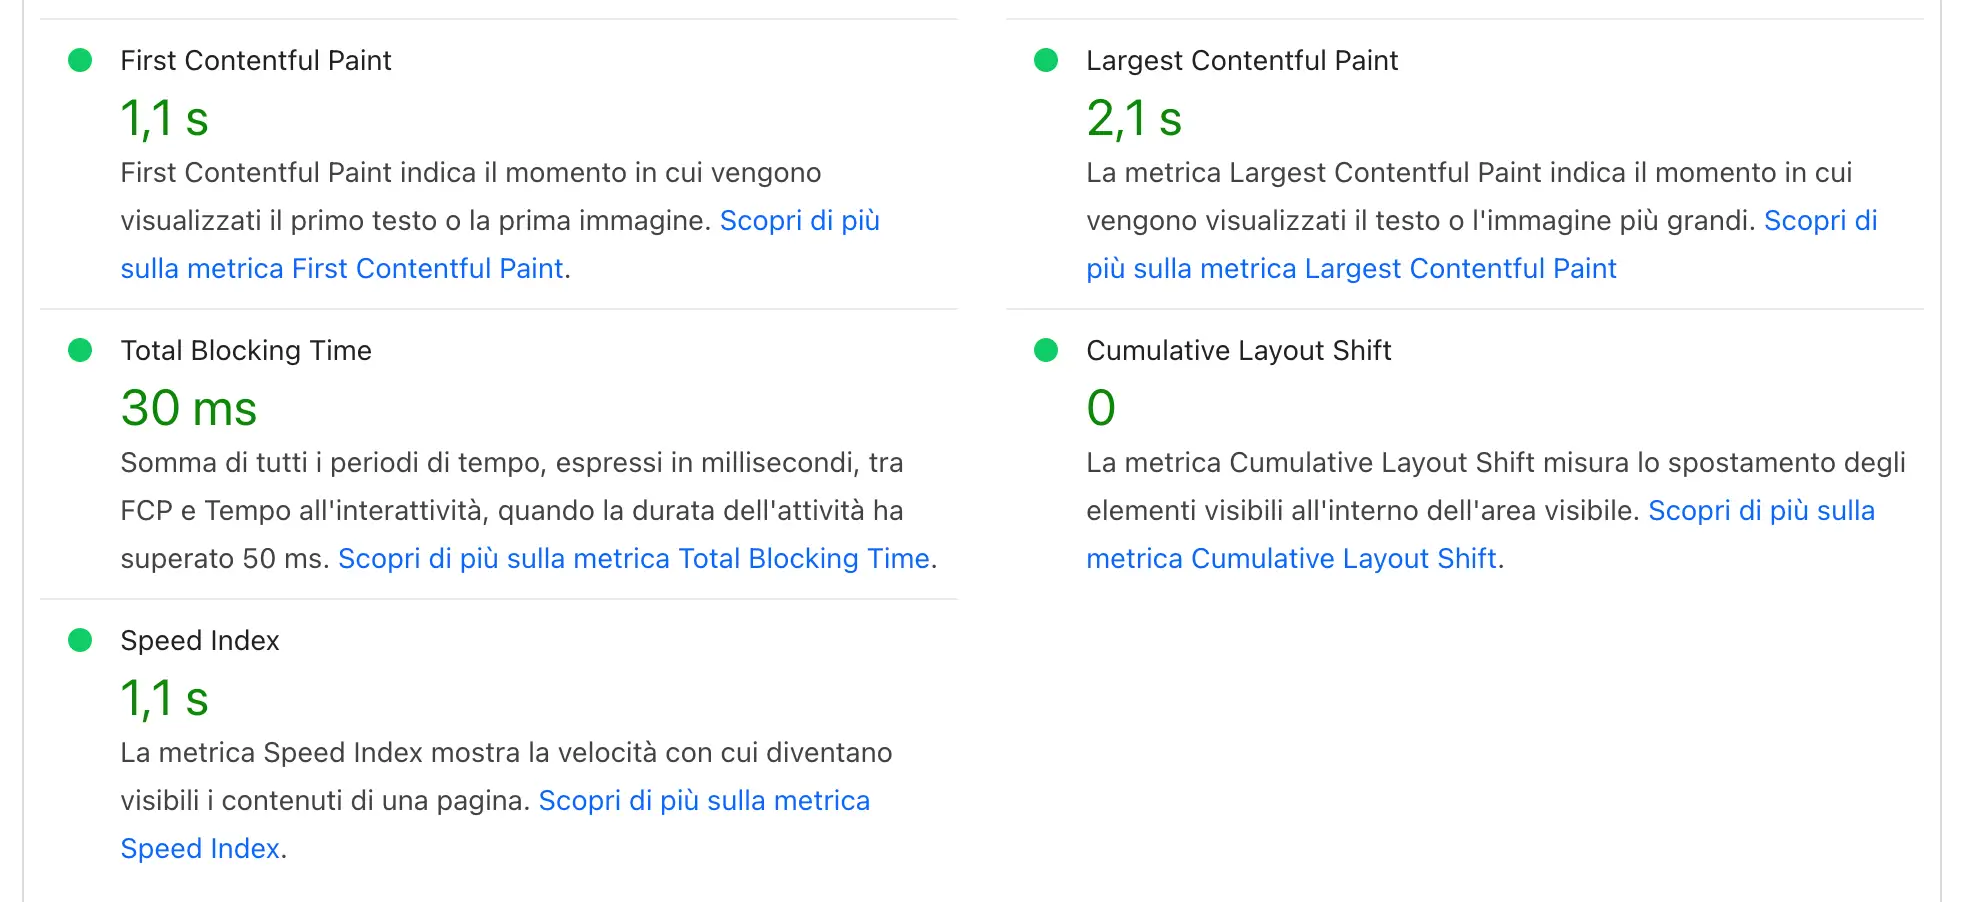Click the '1,1 s' value under First Contentful Paint
Screen dimensions: 1970x902
tap(164, 117)
